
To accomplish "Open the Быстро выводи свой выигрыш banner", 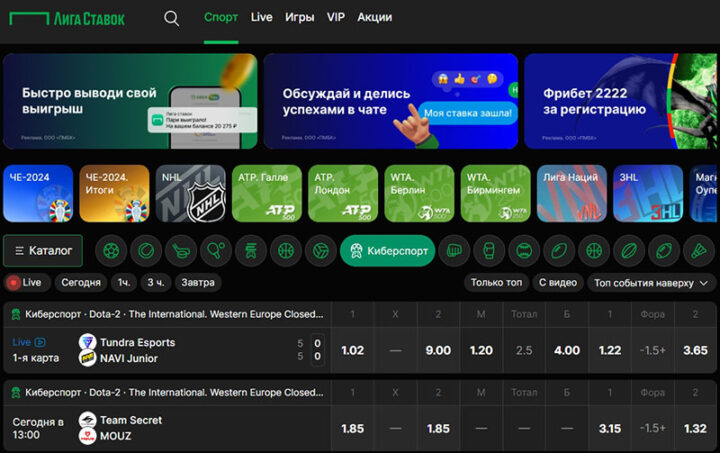I will (x=130, y=101).
